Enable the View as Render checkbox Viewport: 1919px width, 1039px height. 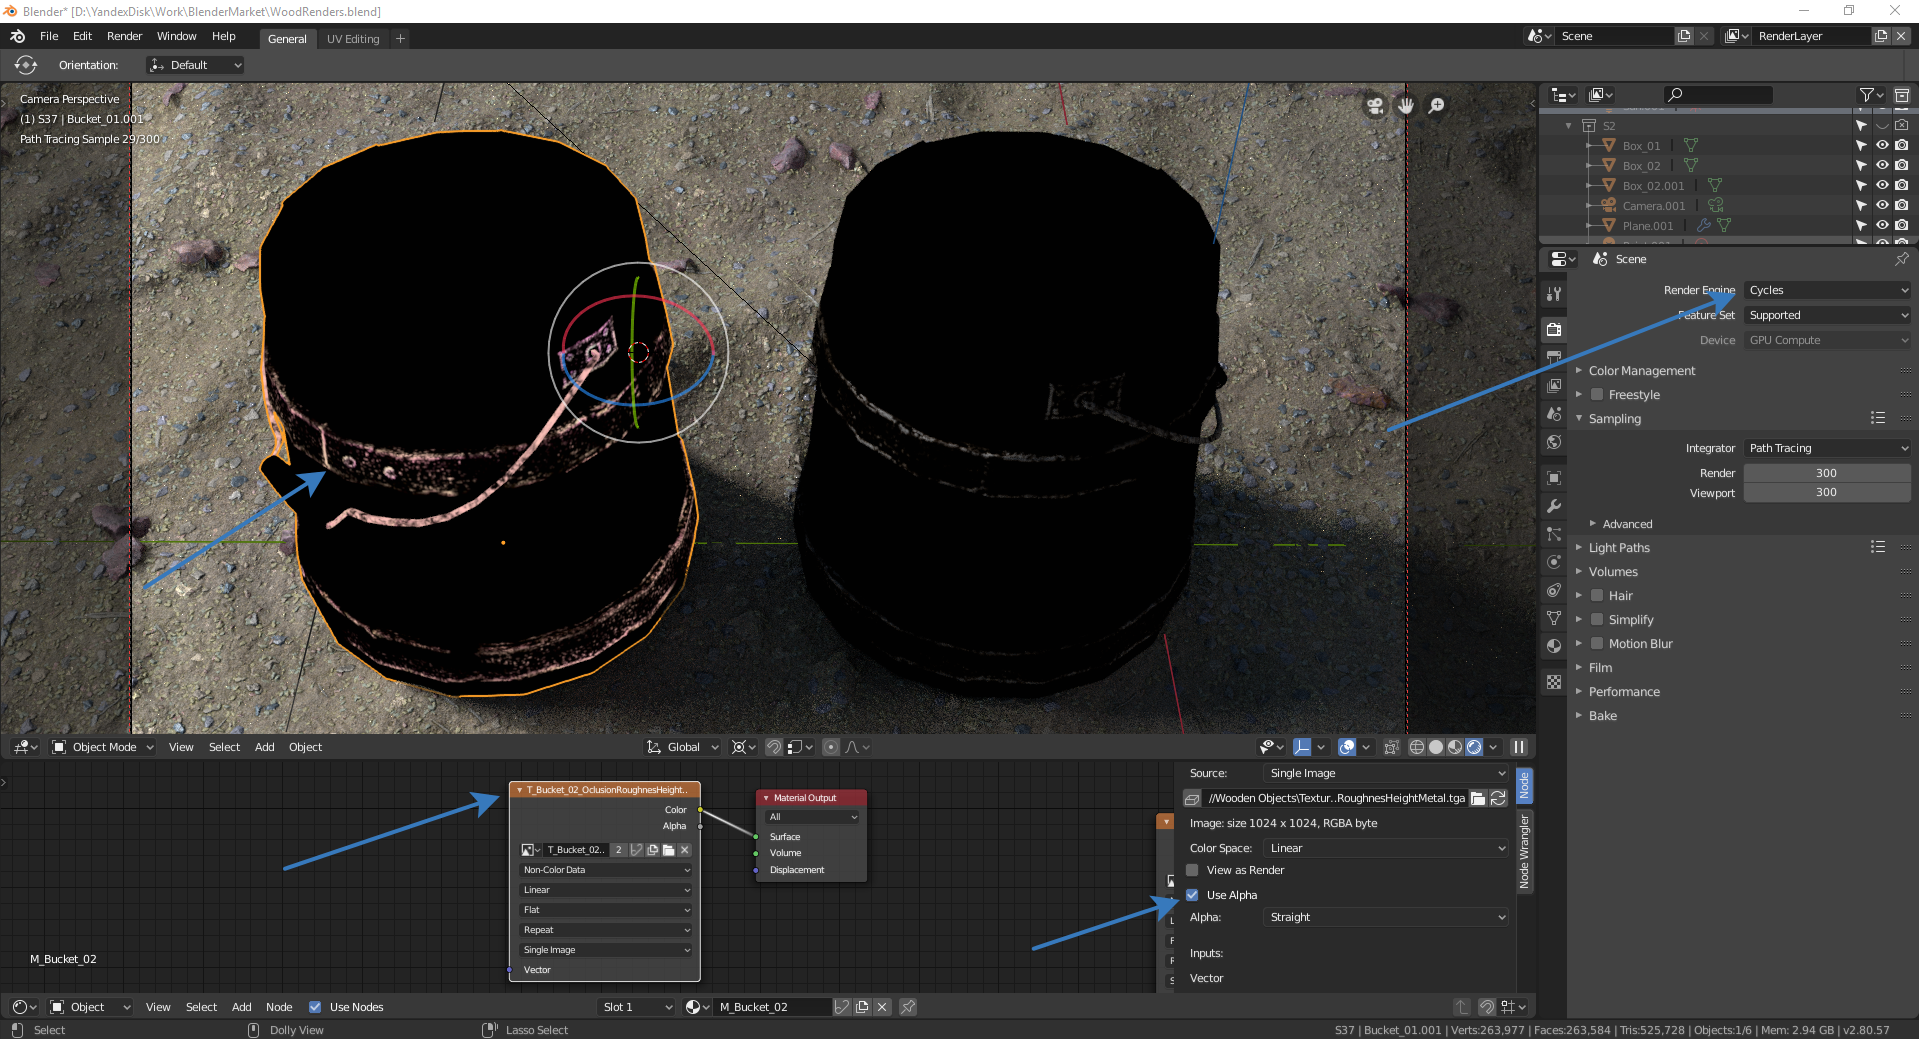1192,870
